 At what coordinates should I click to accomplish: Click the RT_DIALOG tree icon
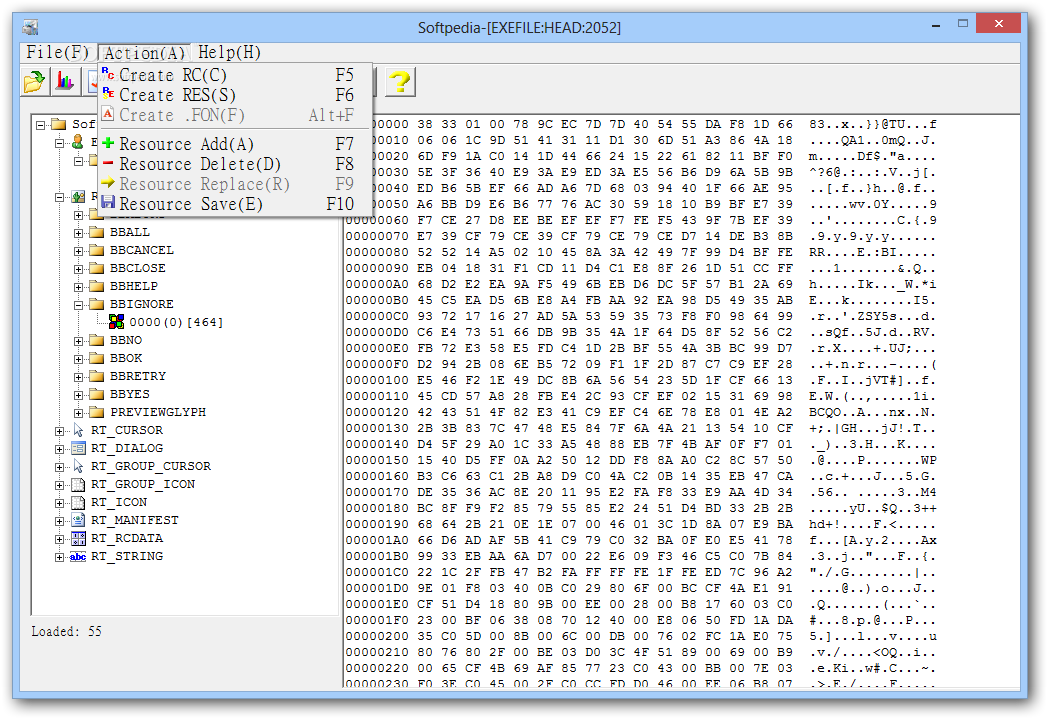[x=78, y=448]
